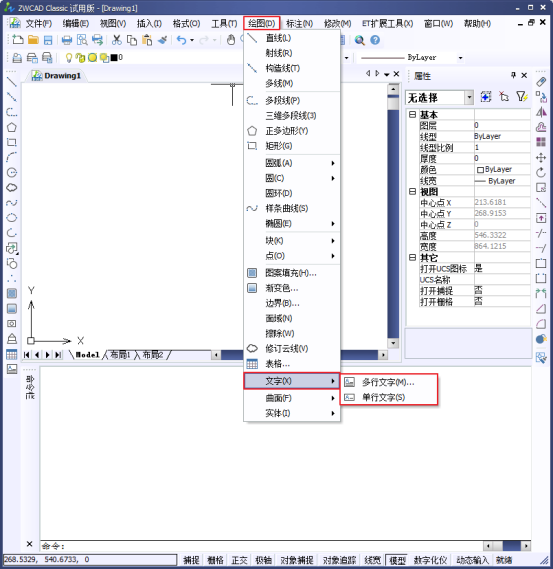This screenshot has height=569, width=553.
Task: Select 多段线(P) menu entry
Action: coord(292,101)
